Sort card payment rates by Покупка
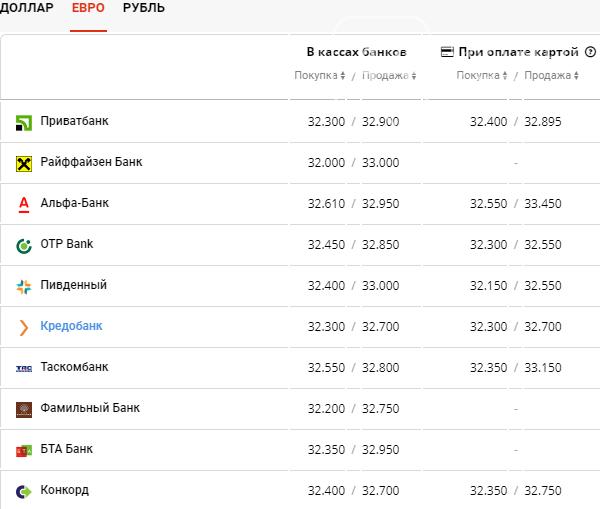This screenshot has height=509, width=600. coord(482,75)
